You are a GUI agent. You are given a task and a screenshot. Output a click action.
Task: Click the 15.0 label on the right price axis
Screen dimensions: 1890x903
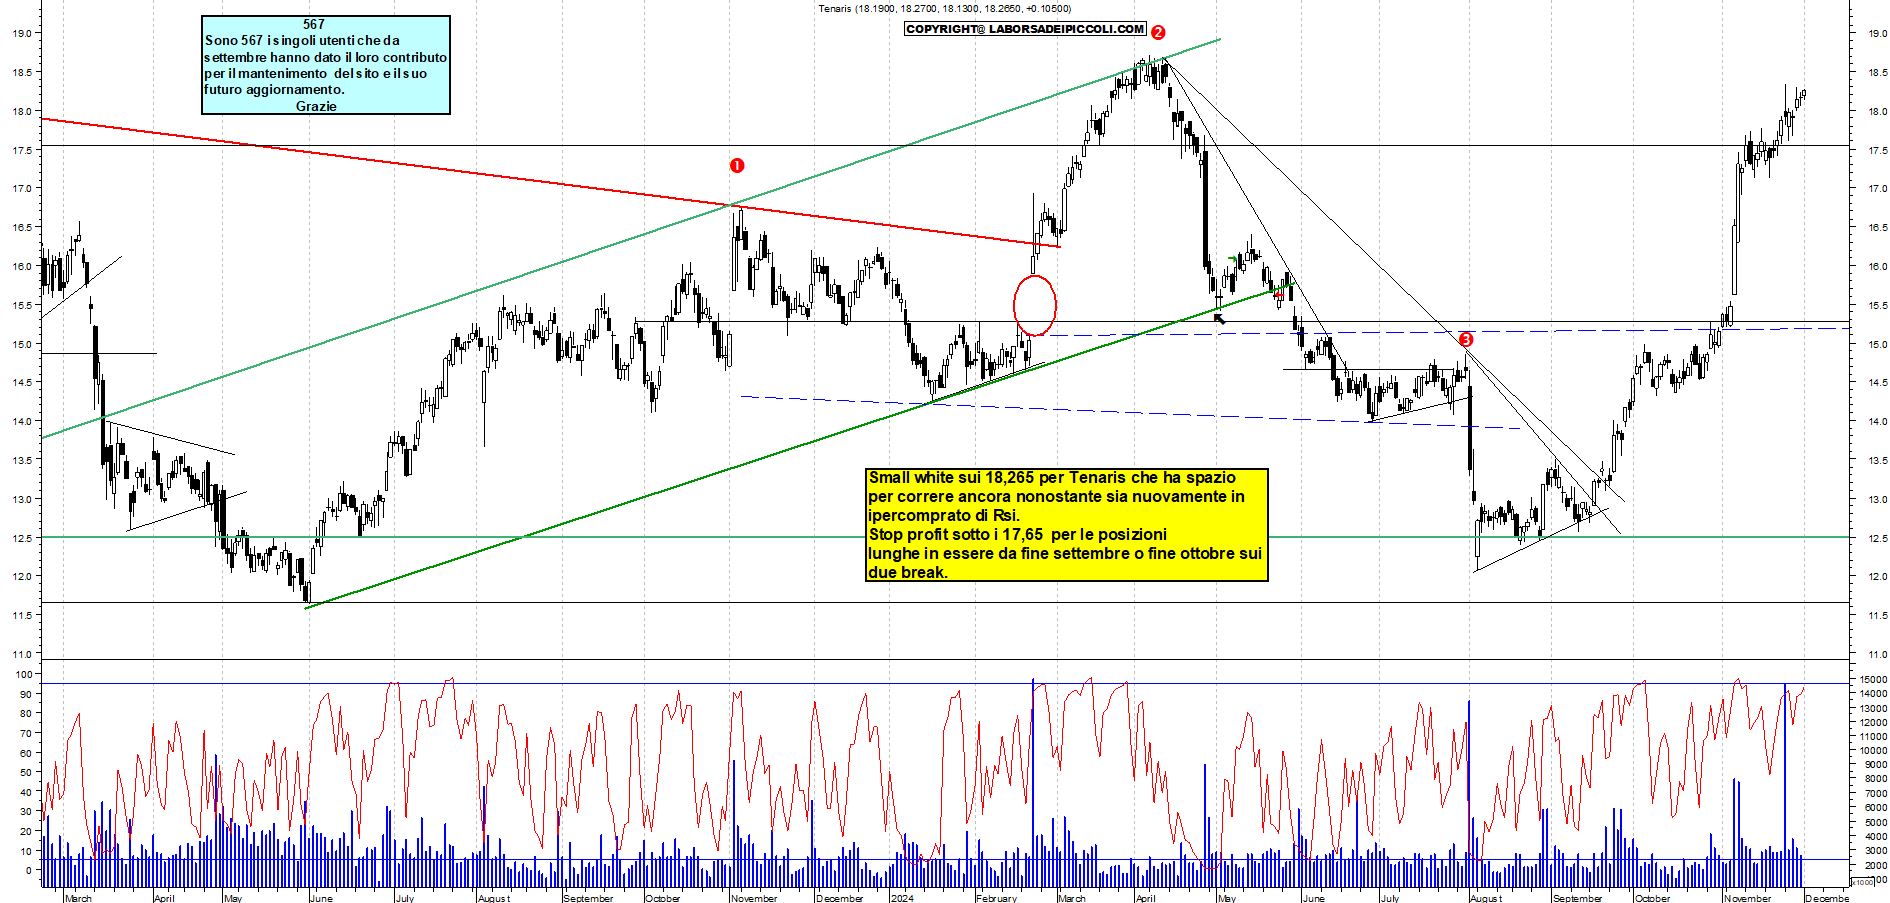[1877, 344]
